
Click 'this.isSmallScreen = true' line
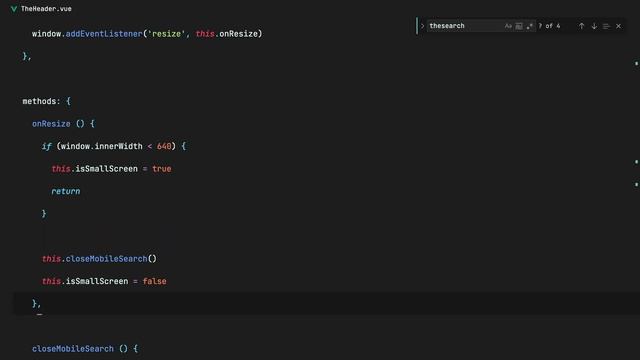pos(111,169)
